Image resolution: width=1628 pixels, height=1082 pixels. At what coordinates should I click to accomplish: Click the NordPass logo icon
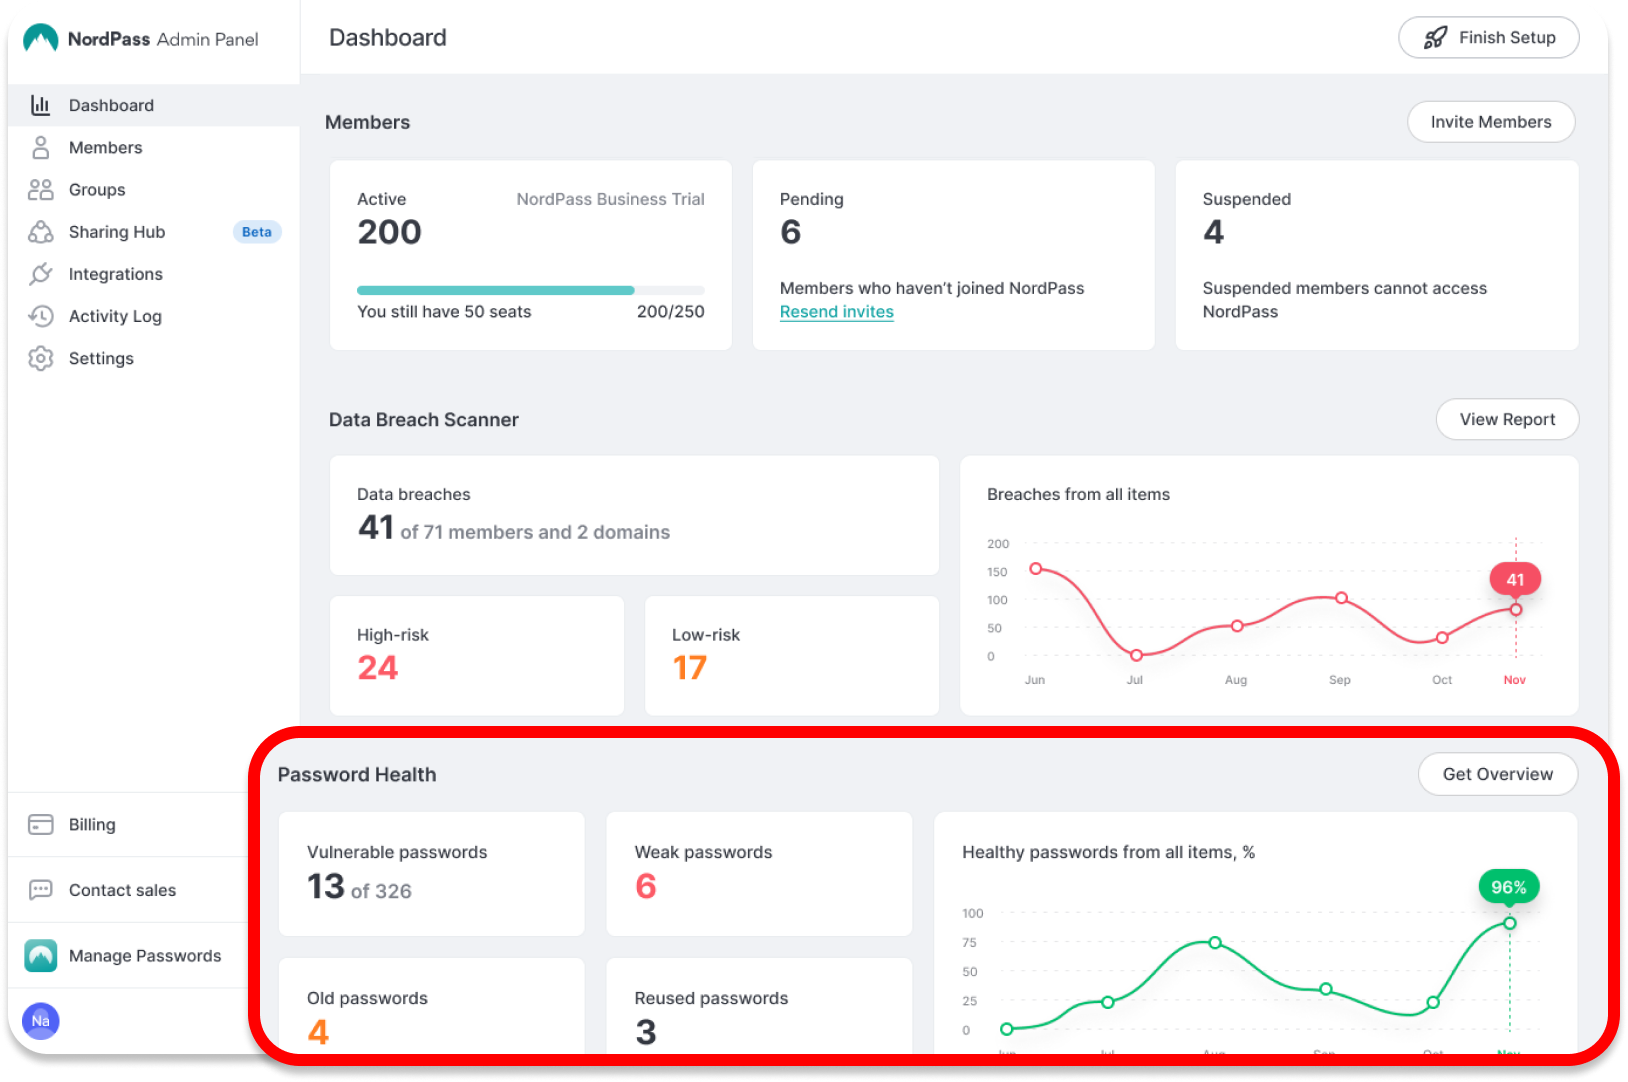tap(41, 38)
